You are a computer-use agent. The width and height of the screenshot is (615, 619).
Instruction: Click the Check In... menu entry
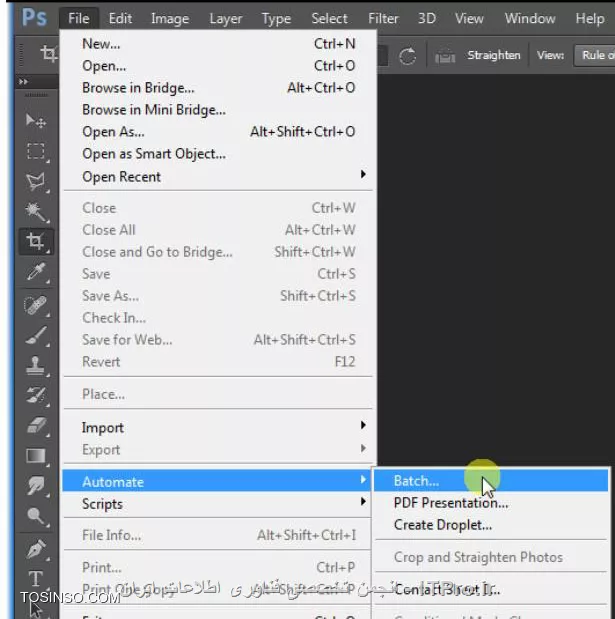pyautogui.click(x=217, y=318)
